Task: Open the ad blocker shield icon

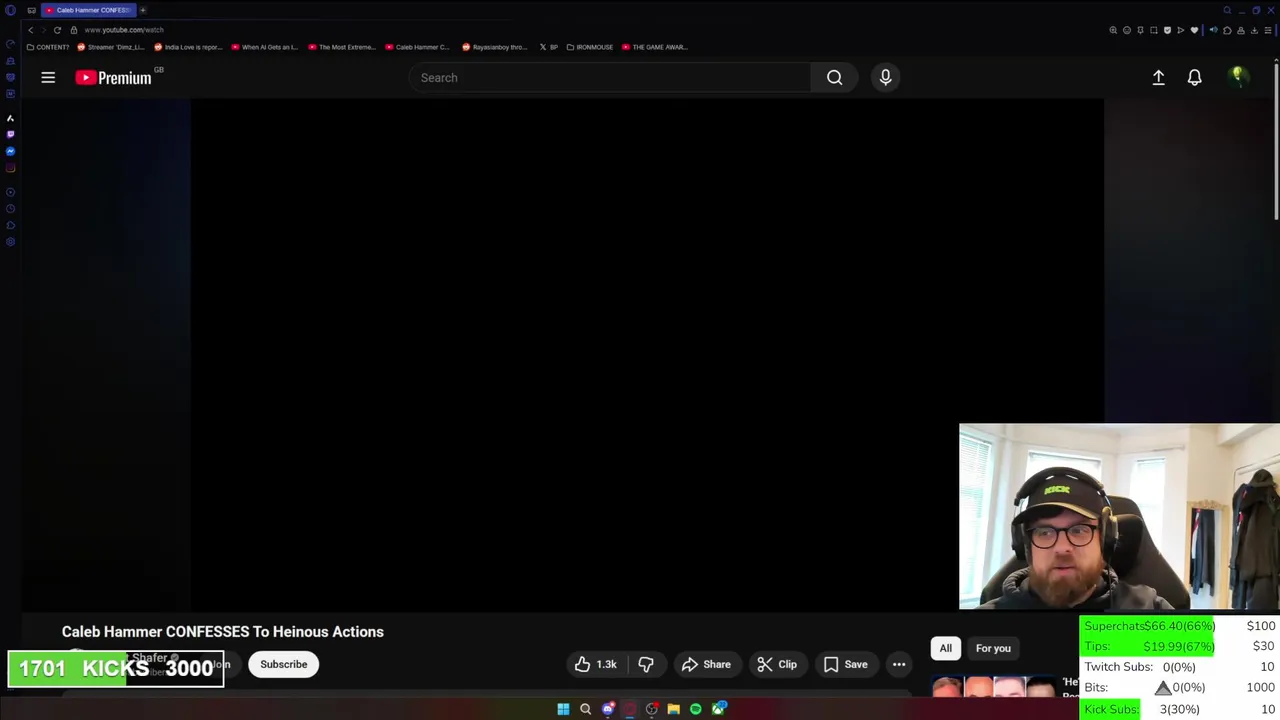Action: pyautogui.click(x=1167, y=30)
